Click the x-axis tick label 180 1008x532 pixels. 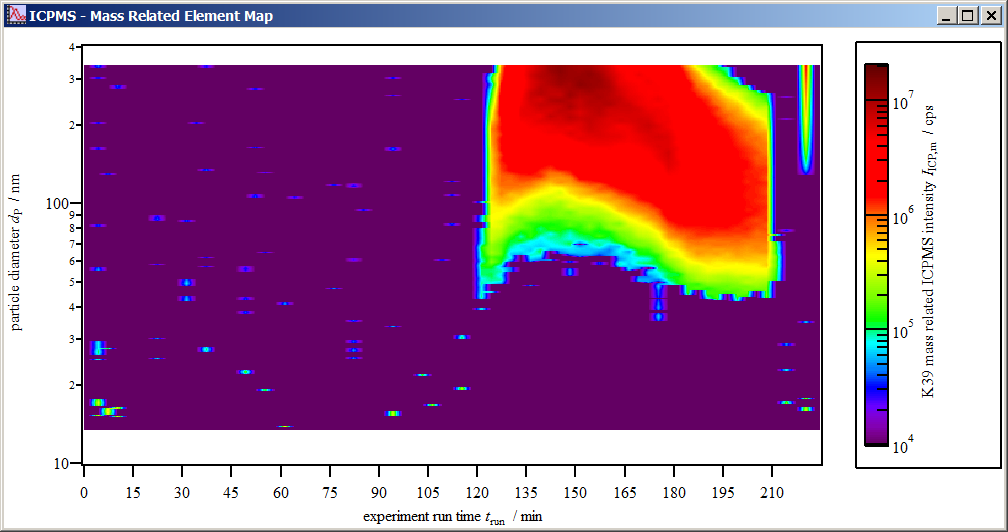(674, 493)
